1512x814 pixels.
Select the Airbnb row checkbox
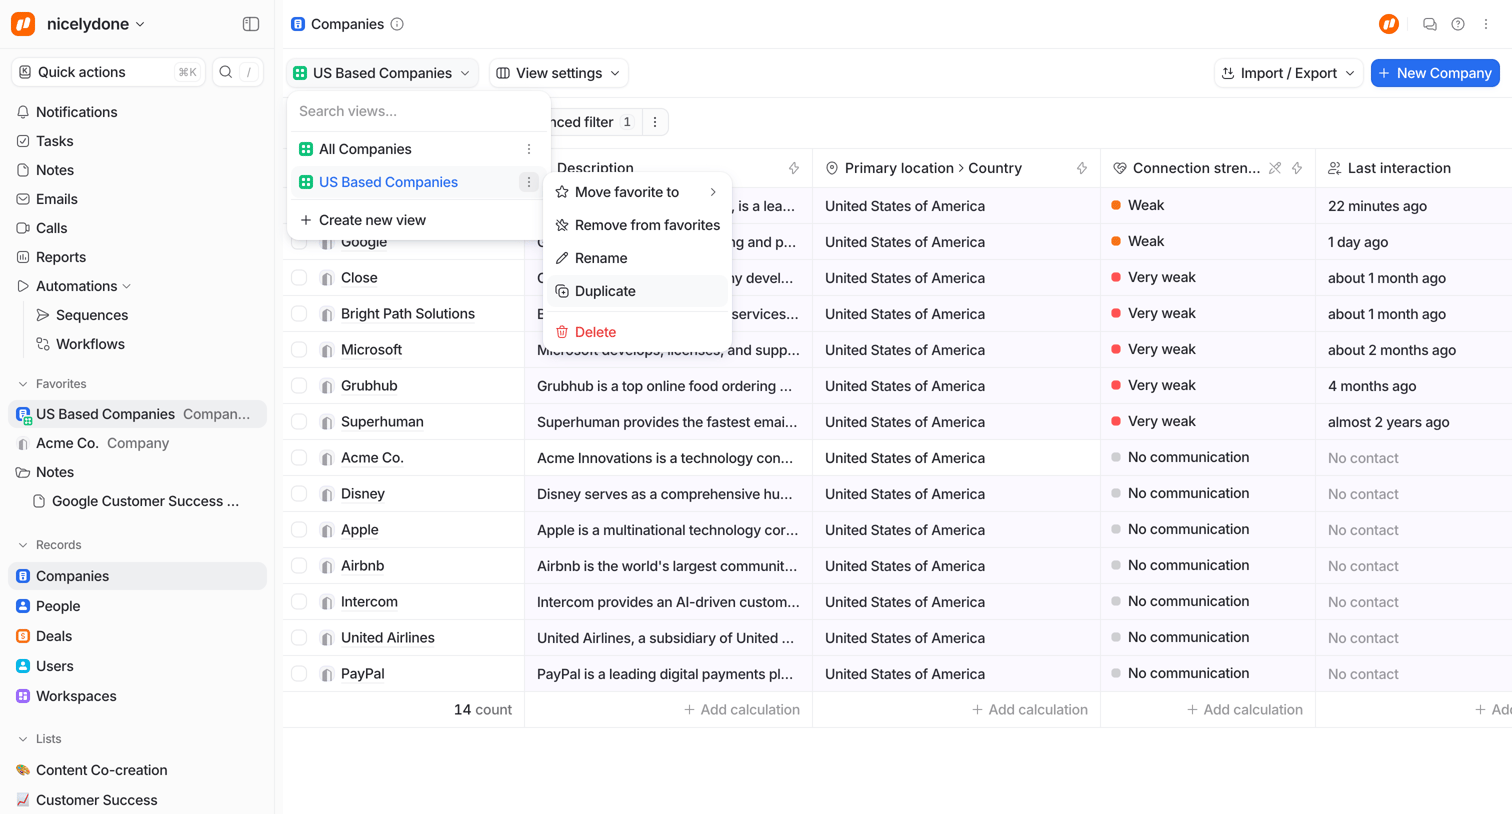coord(299,566)
